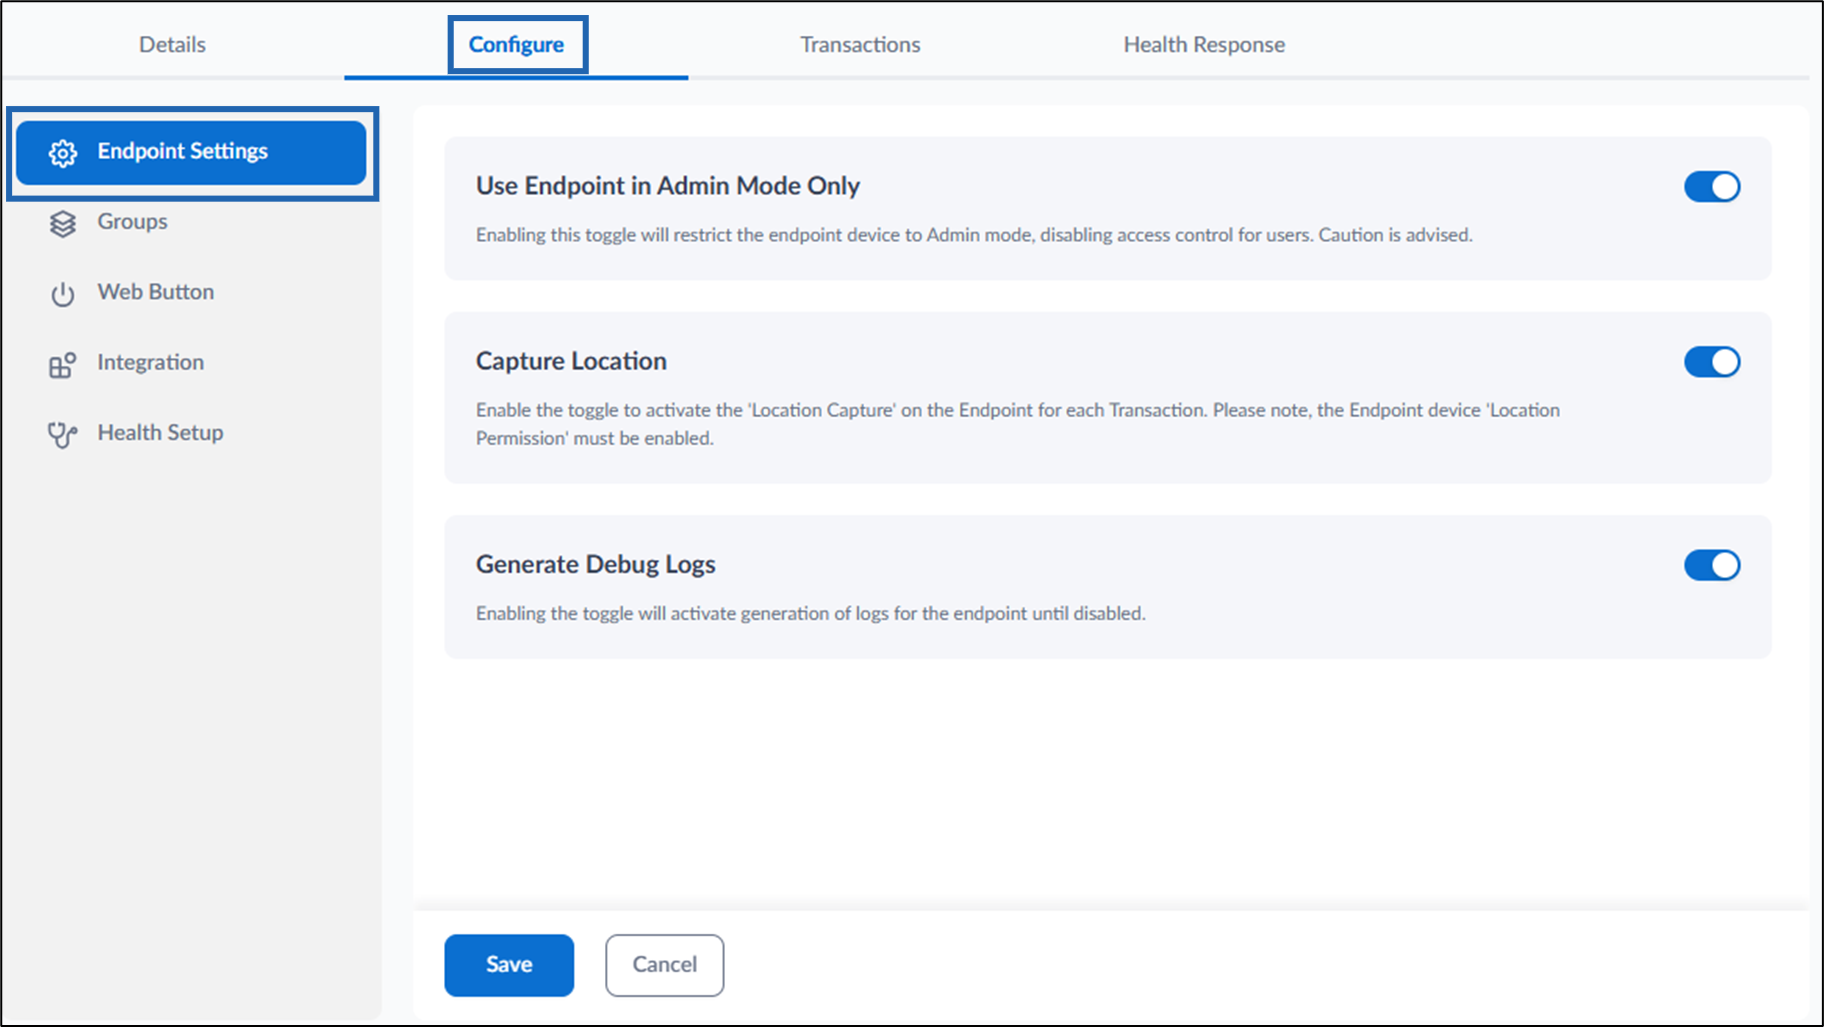
Task: Click the Location Permission description text
Action: pyautogui.click(x=1017, y=424)
